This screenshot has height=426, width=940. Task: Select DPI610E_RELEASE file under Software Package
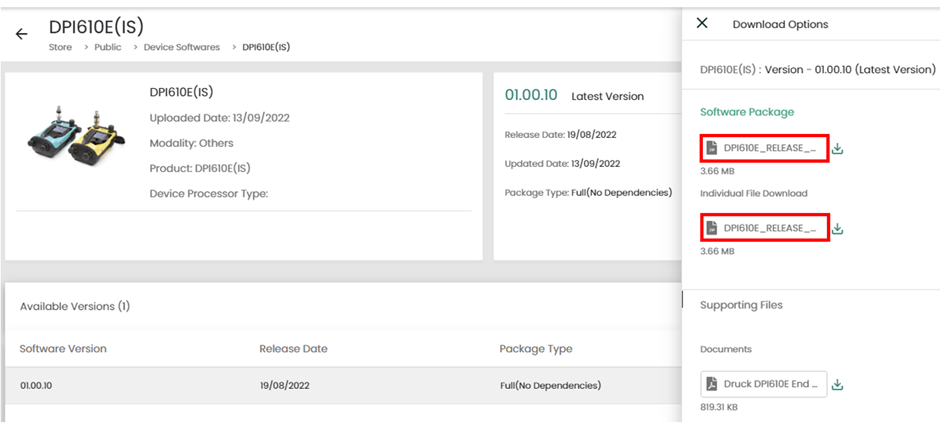point(764,148)
